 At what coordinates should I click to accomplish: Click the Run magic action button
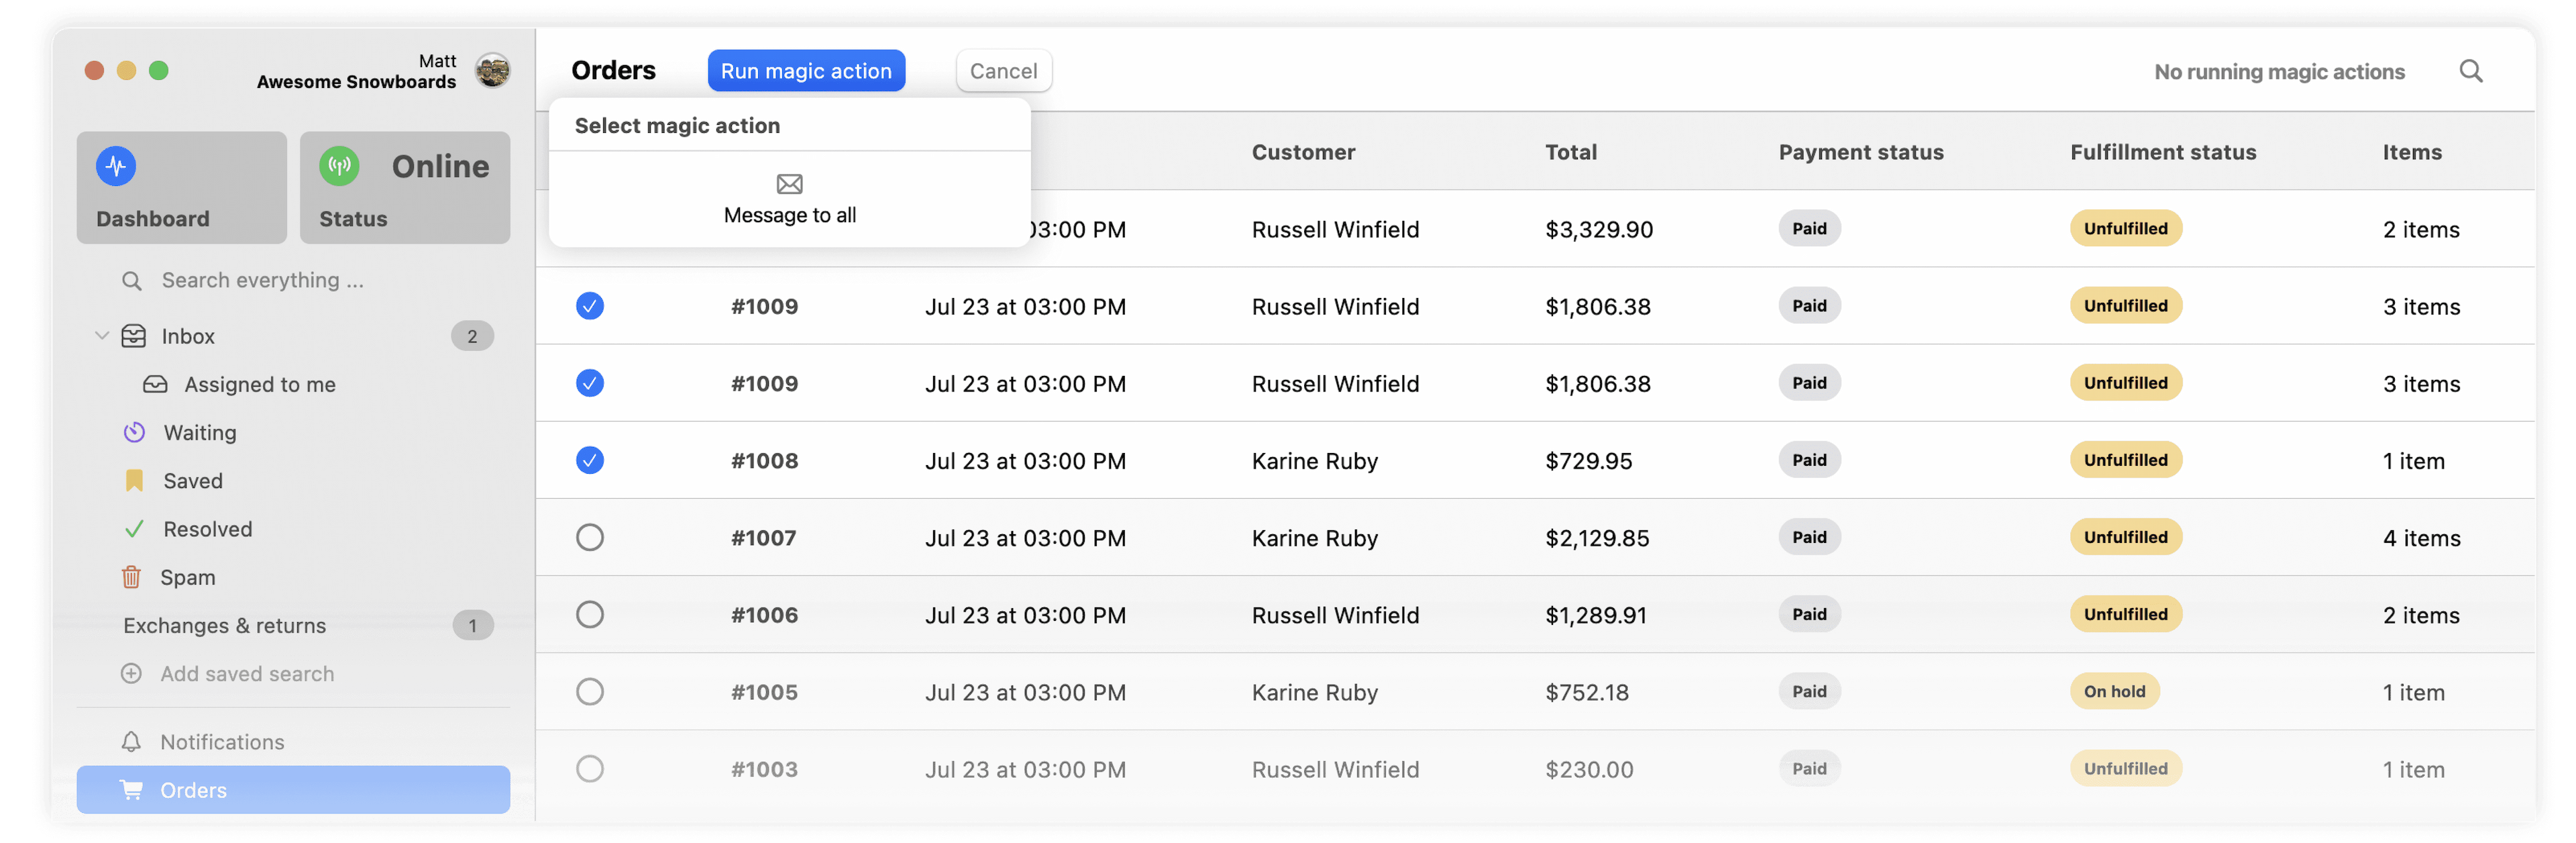point(805,69)
